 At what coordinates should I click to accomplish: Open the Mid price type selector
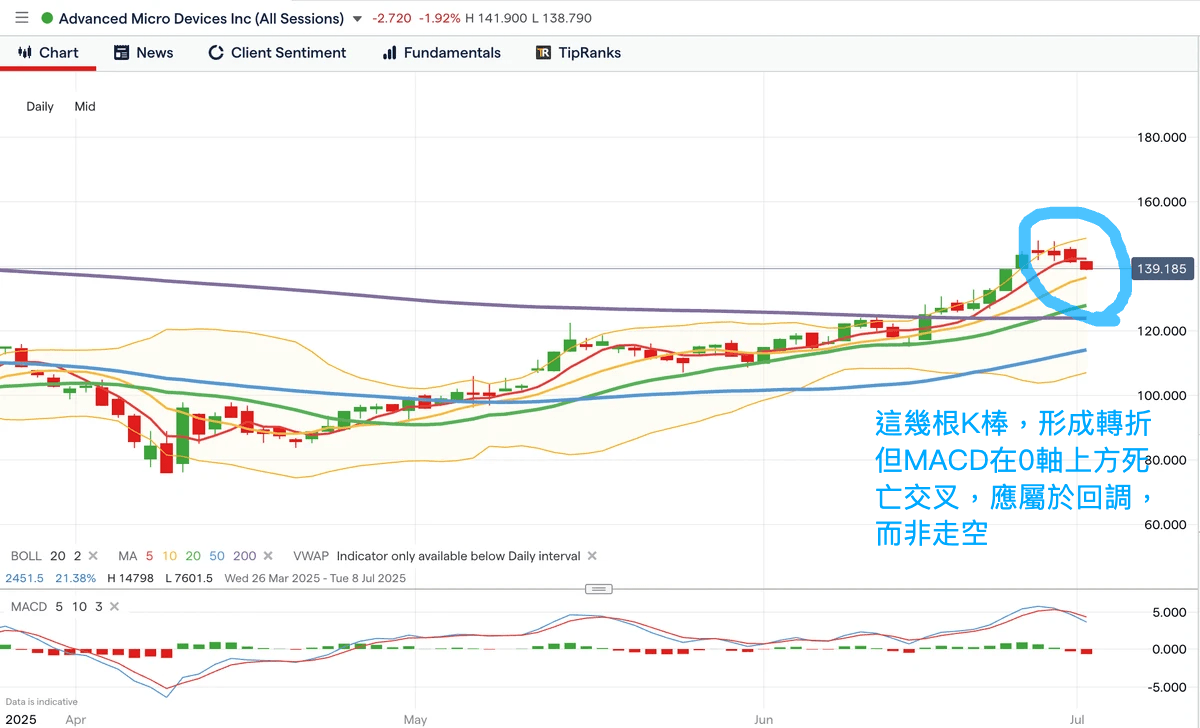[85, 106]
